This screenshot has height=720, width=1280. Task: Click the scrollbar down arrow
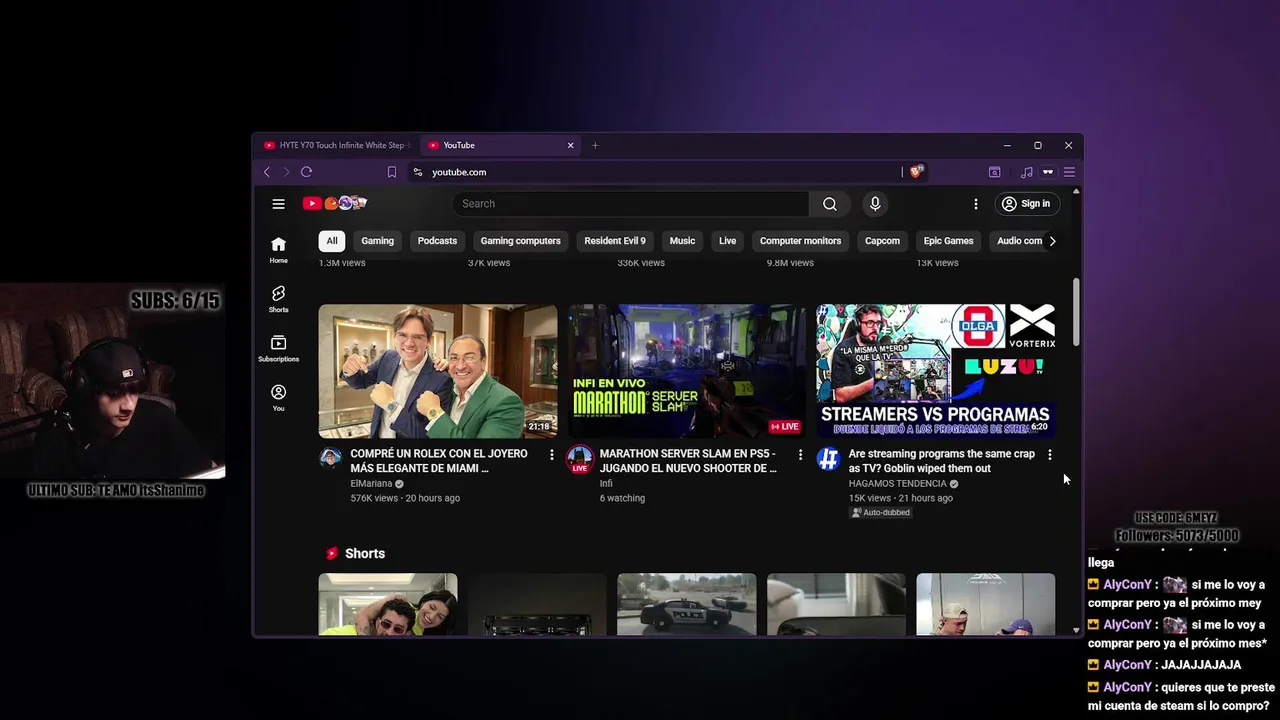point(1076,630)
